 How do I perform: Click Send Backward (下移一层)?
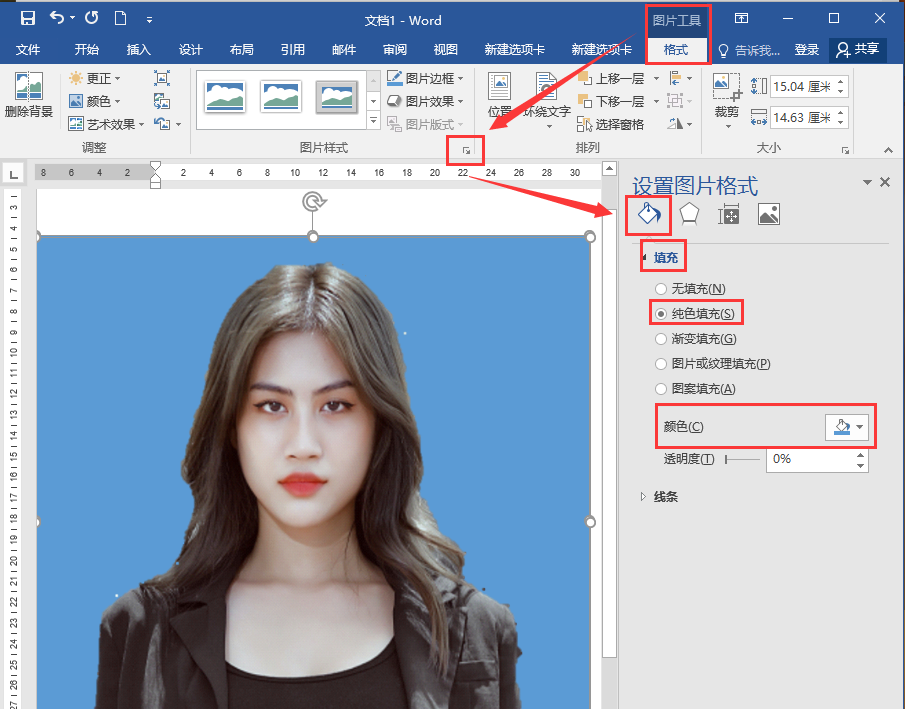(611, 101)
